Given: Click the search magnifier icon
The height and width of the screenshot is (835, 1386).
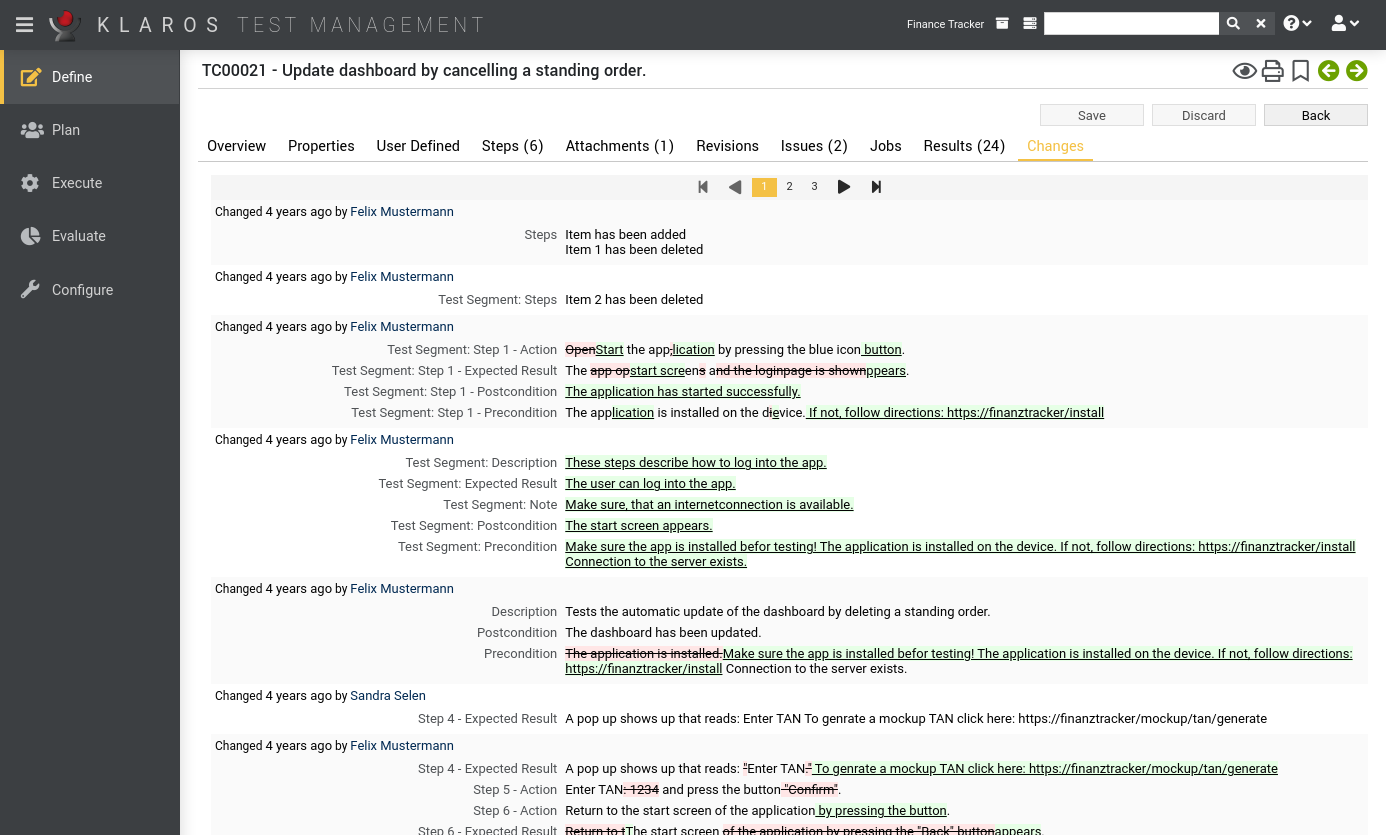Looking at the screenshot, I should click(1233, 24).
